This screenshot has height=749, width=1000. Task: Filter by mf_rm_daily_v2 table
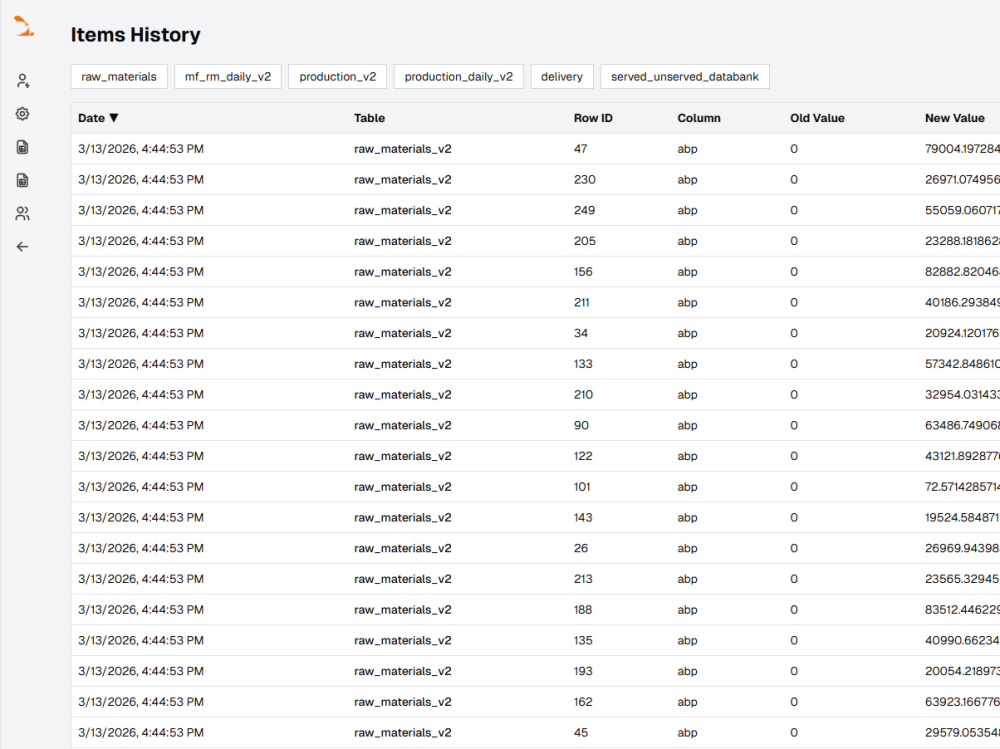pyautogui.click(x=228, y=77)
